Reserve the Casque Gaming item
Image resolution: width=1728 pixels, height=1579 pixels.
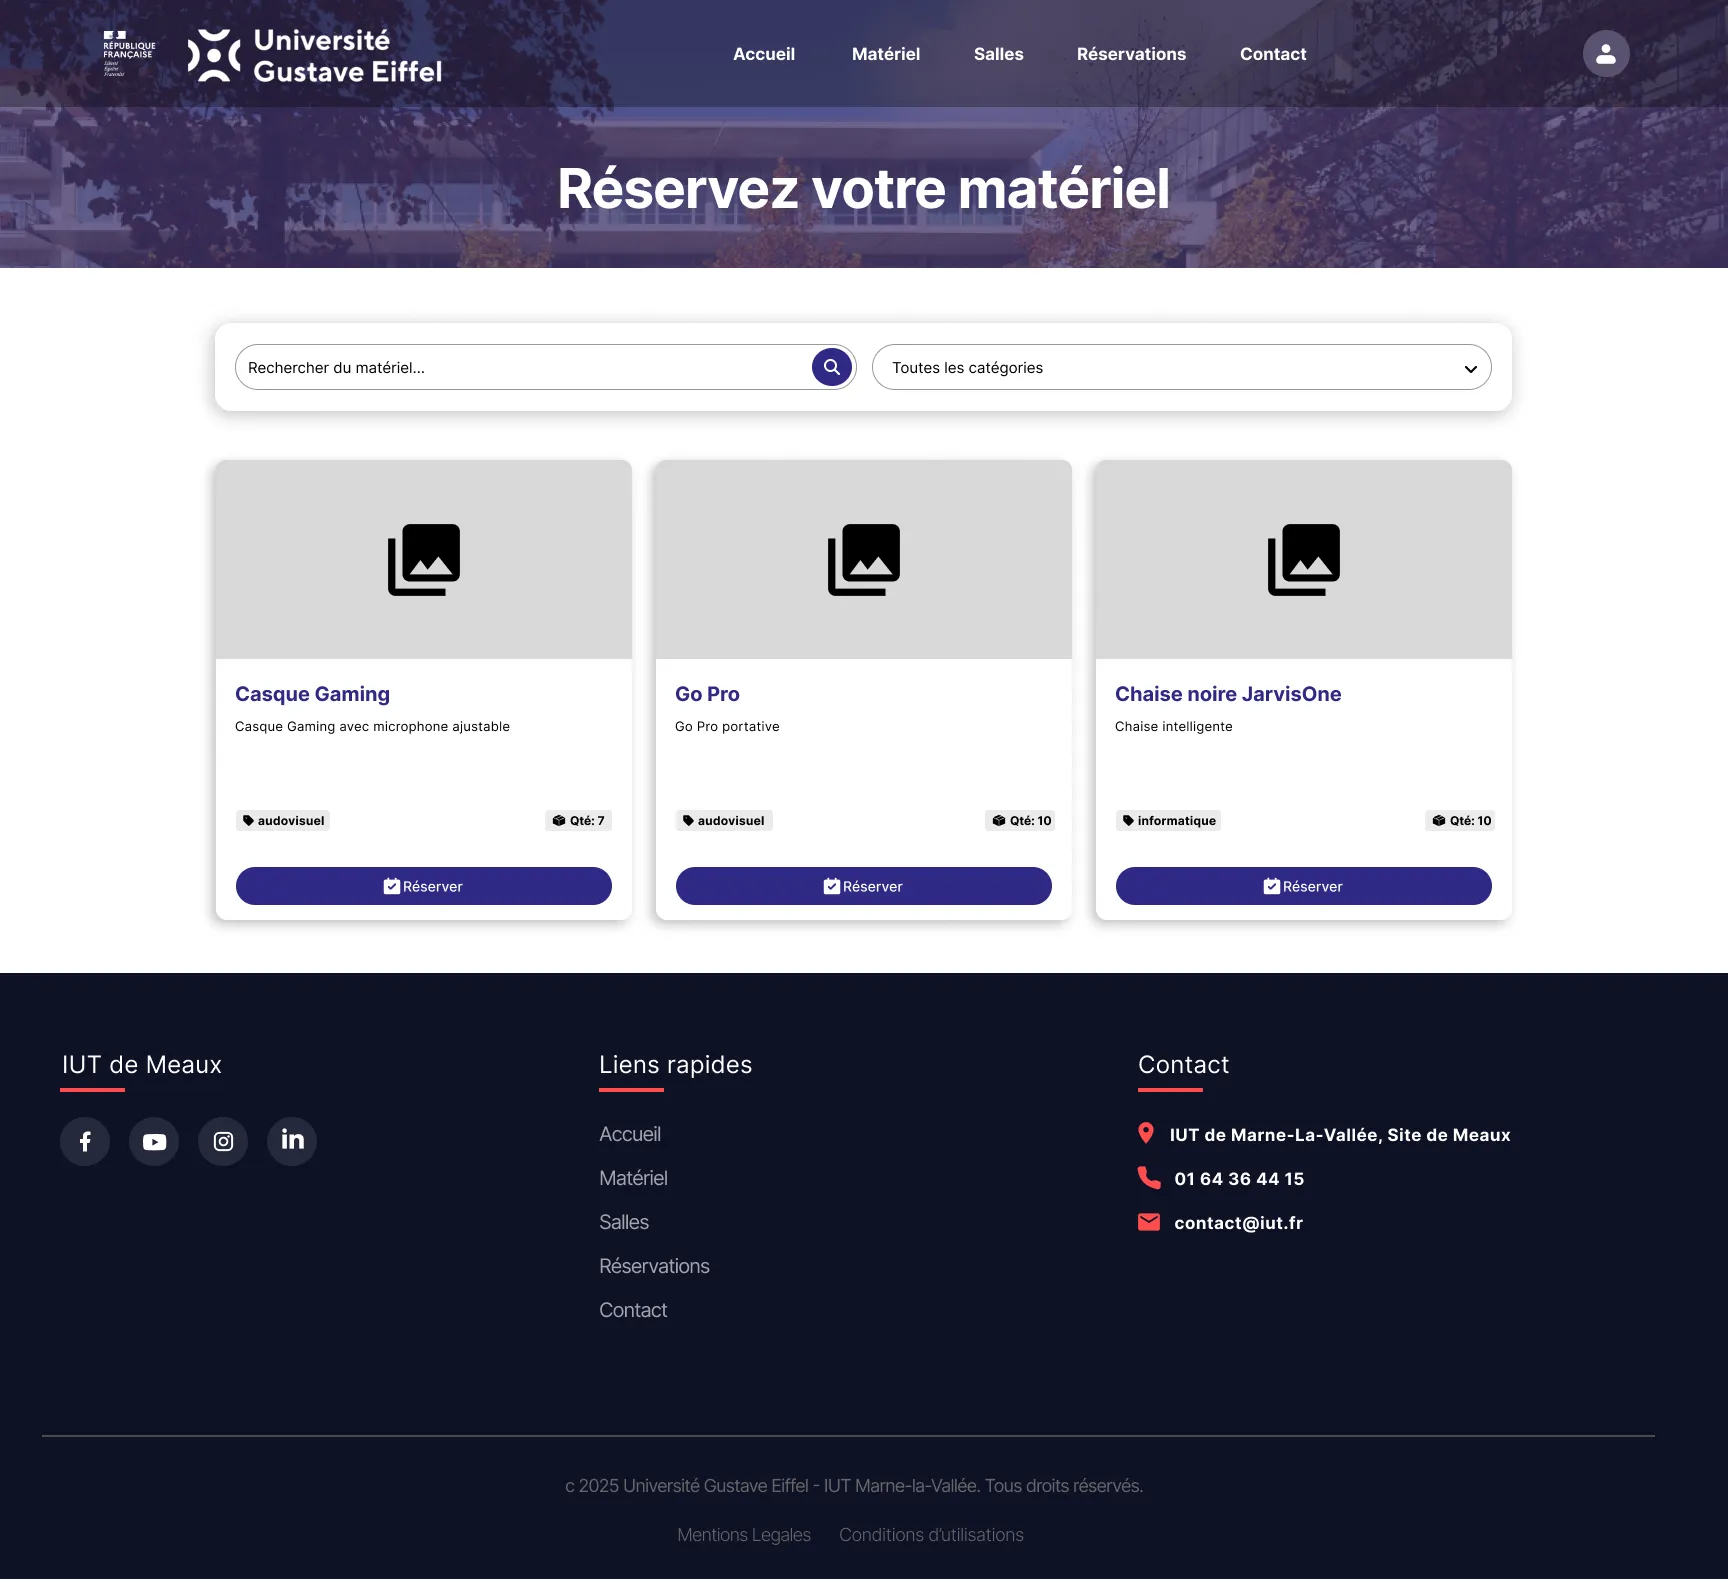pyautogui.click(x=424, y=886)
